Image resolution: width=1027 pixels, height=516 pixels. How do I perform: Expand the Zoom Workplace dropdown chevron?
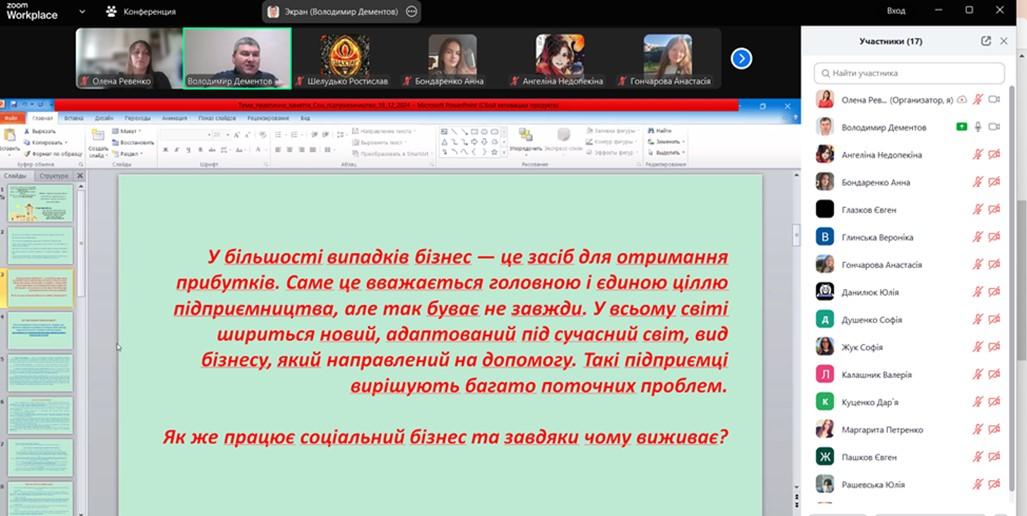[80, 13]
